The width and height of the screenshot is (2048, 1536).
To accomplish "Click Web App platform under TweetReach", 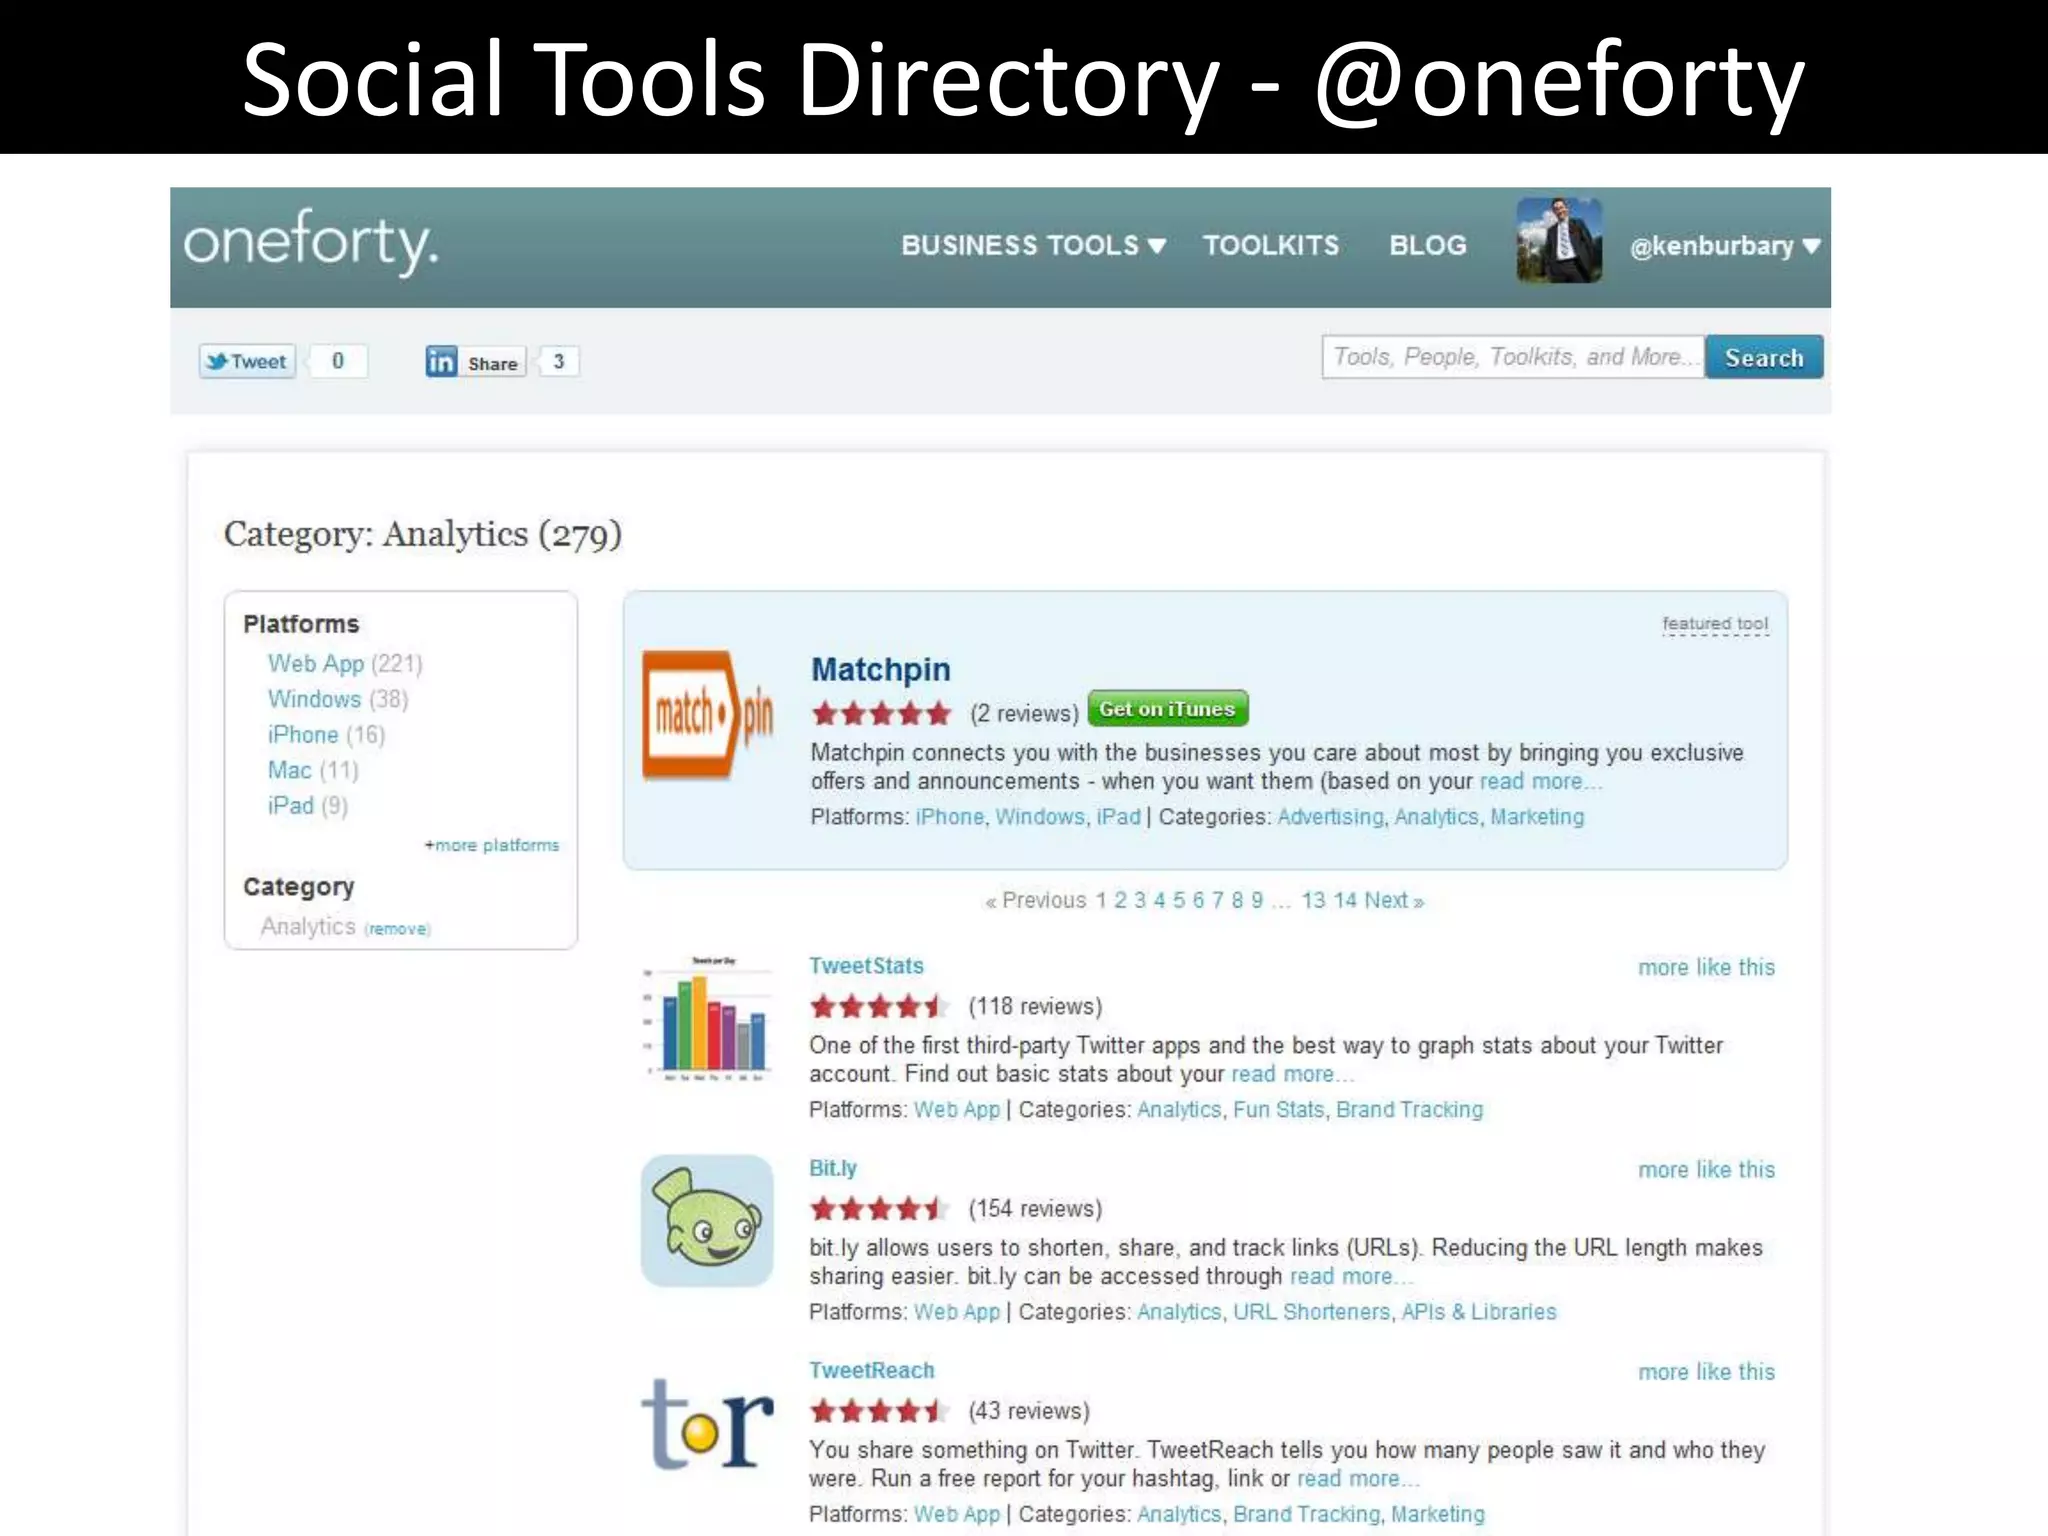I will pos(957,1515).
